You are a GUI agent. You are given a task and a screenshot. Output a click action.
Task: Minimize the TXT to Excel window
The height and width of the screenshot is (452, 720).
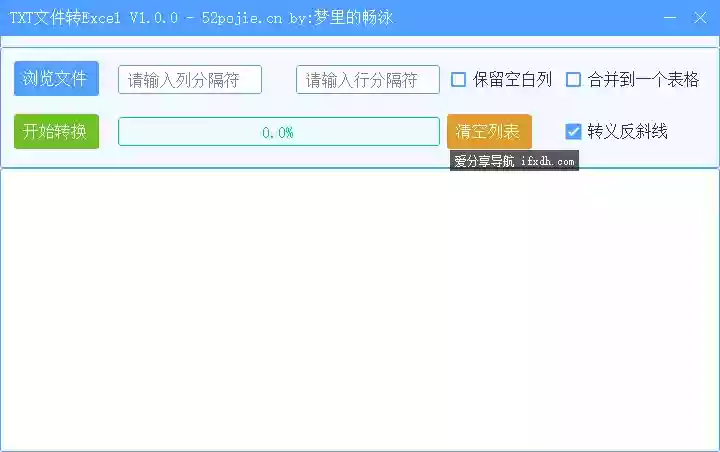coord(670,17)
